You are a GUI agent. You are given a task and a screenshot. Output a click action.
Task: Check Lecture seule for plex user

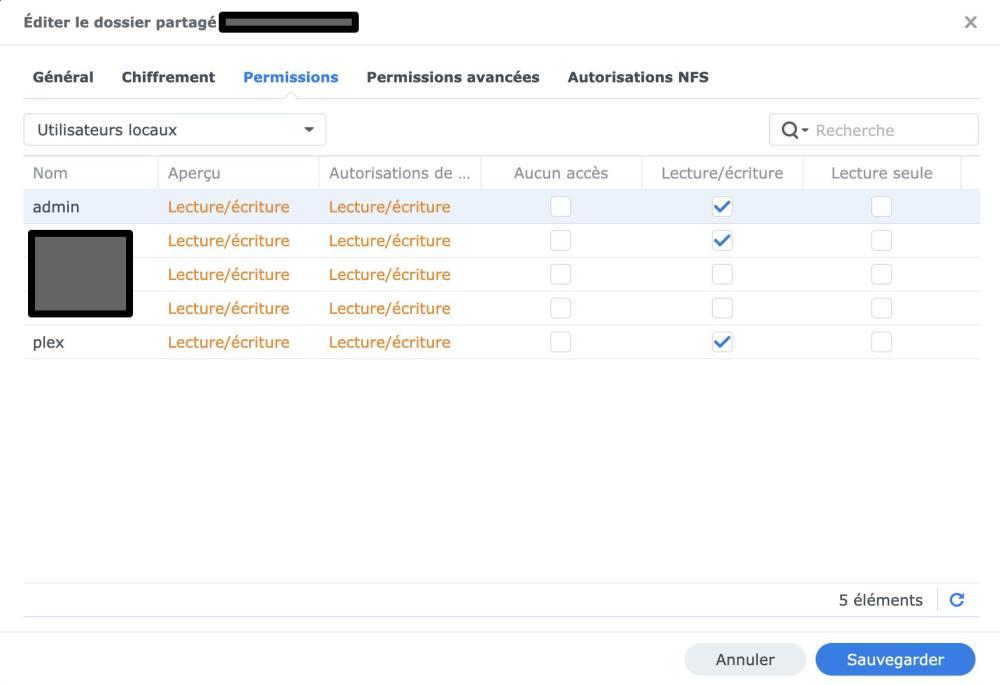click(x=881, y=342)
